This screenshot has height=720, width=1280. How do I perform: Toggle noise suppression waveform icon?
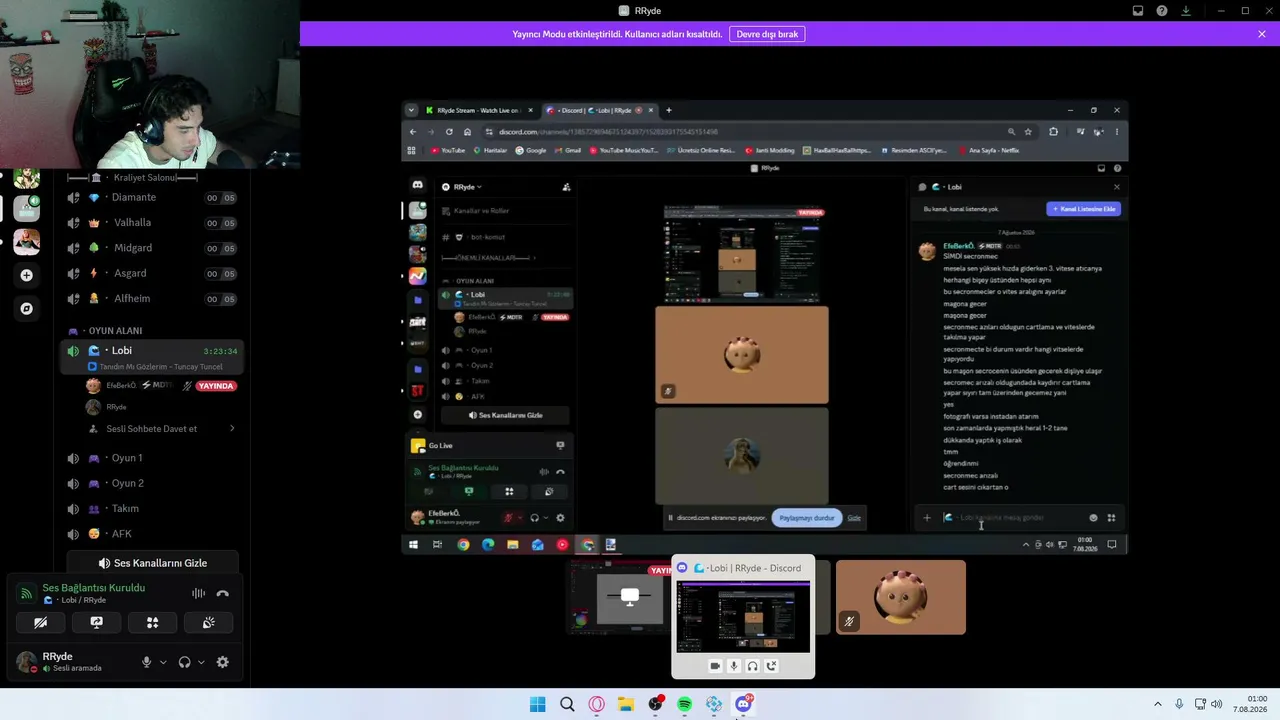[x=198, y=593]
